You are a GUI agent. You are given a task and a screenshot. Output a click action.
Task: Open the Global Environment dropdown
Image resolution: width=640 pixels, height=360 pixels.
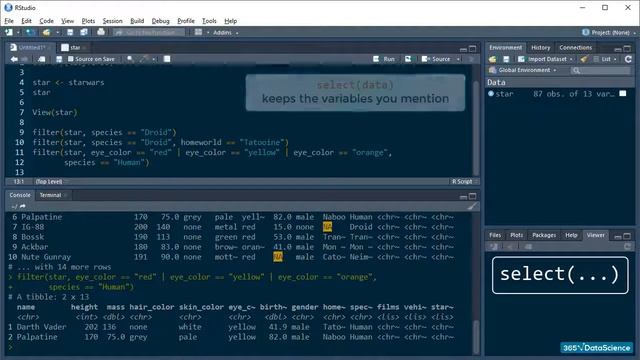pyautogui.click(x=523, y=70)
